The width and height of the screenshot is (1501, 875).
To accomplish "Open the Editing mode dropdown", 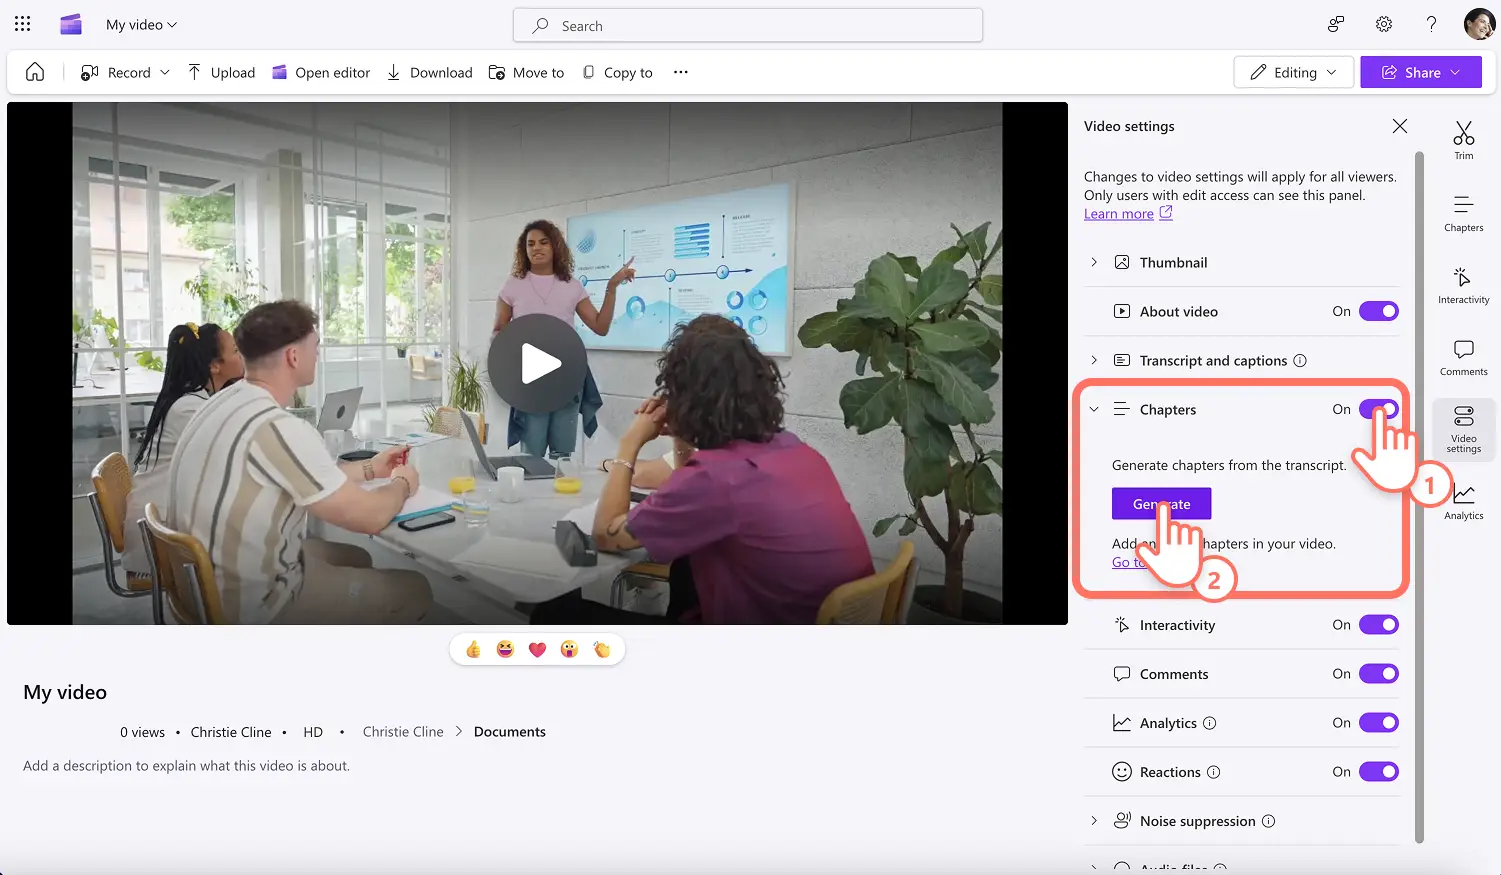I will [x=1294, y=72].
